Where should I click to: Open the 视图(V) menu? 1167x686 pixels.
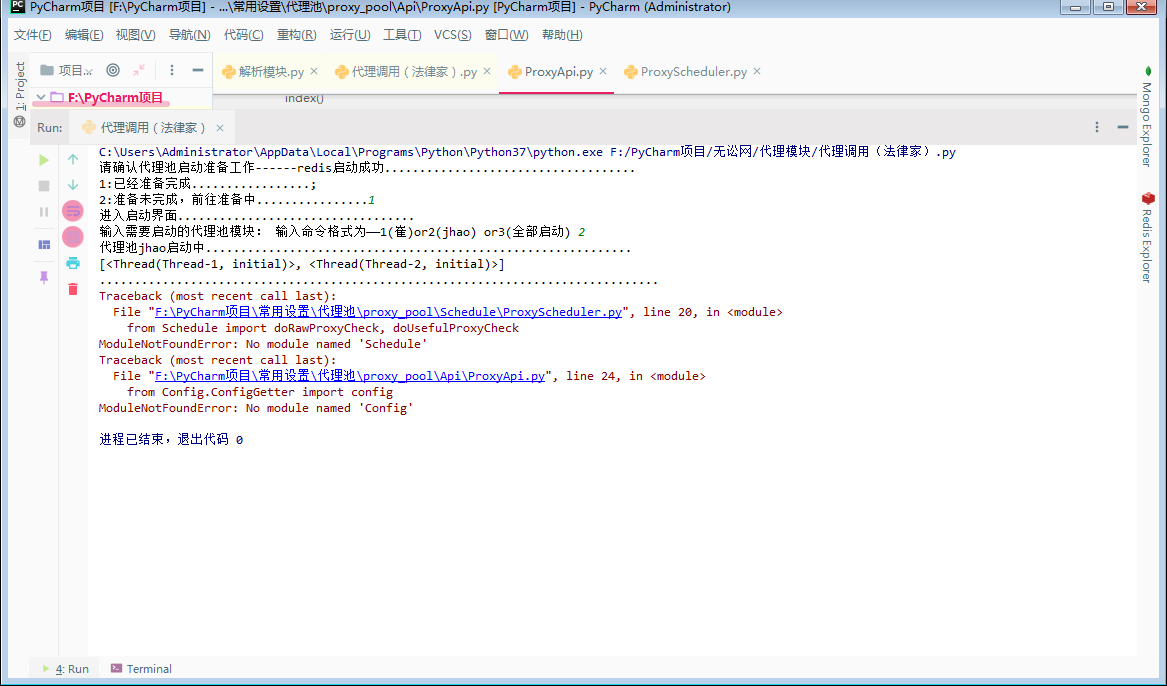point(135,35)
